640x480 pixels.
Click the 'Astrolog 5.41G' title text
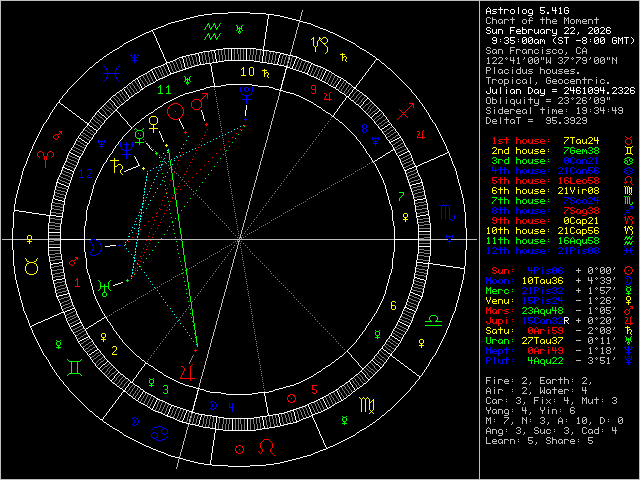tap(527, 11)
